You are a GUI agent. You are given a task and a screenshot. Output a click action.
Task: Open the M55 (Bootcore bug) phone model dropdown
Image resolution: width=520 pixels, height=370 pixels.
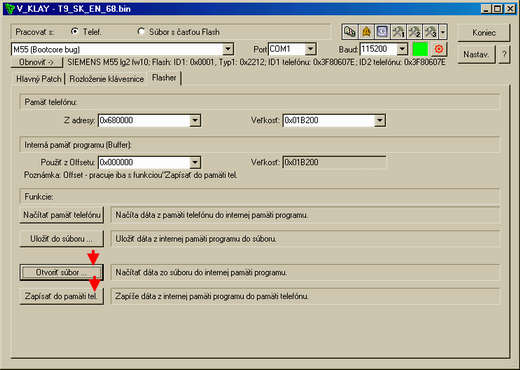tap(228, 49)
